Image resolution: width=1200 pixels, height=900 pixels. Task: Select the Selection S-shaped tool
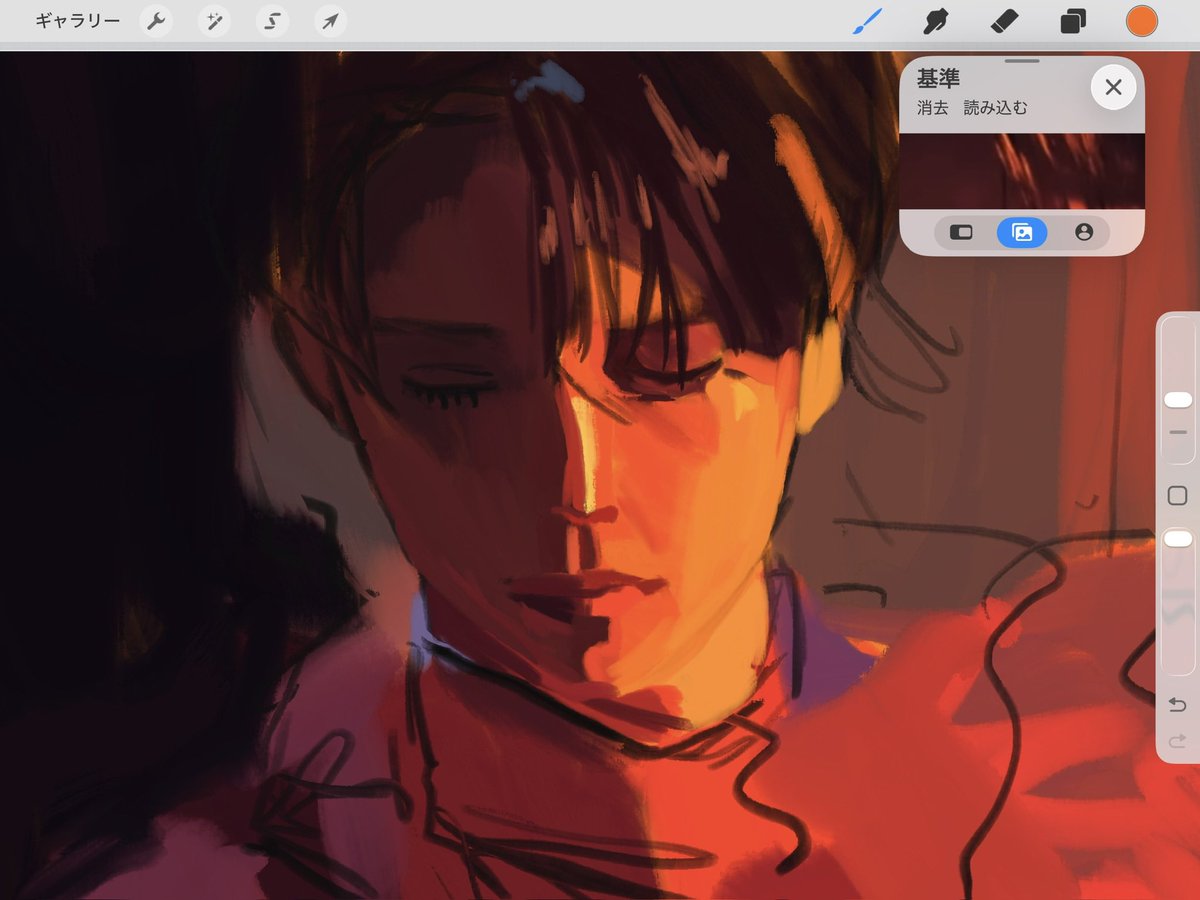272,21
